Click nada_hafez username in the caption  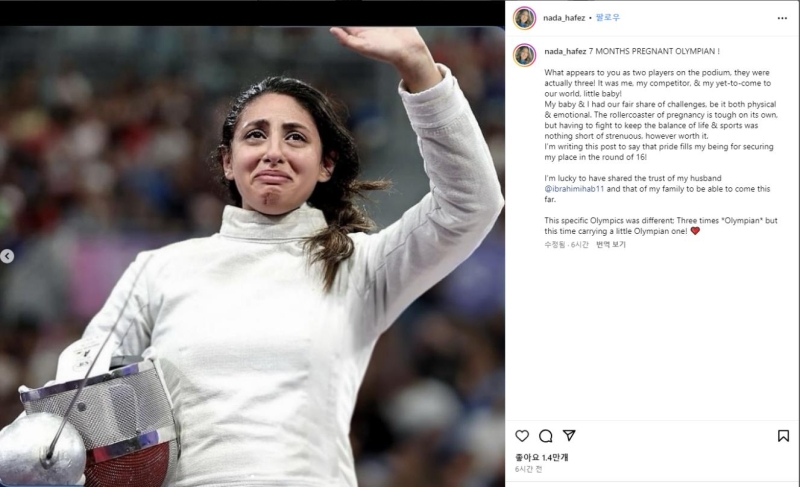point(565,52)
